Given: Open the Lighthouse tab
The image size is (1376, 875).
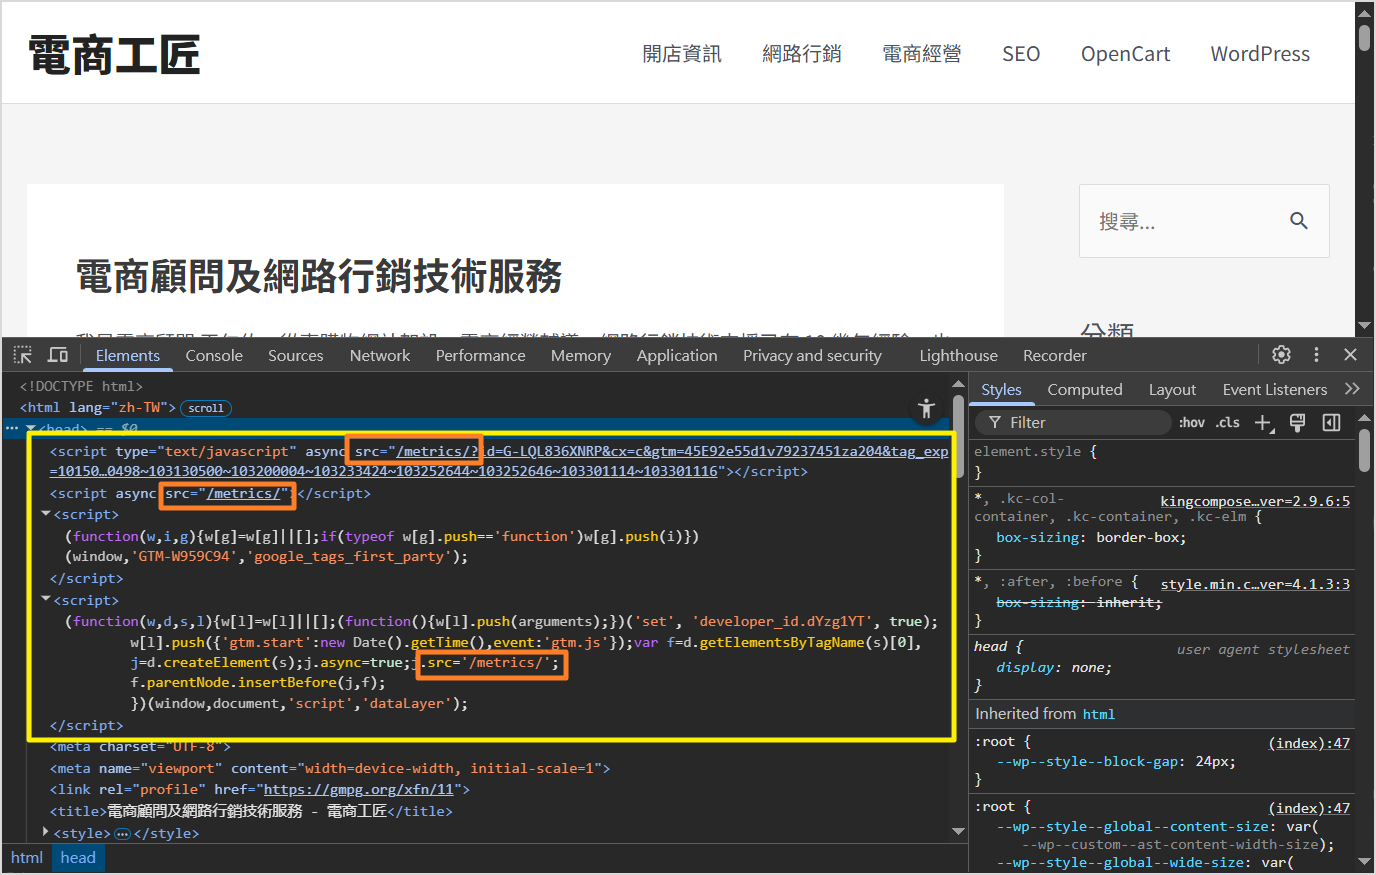Looking at the screenshot, I should click(959, 355).
